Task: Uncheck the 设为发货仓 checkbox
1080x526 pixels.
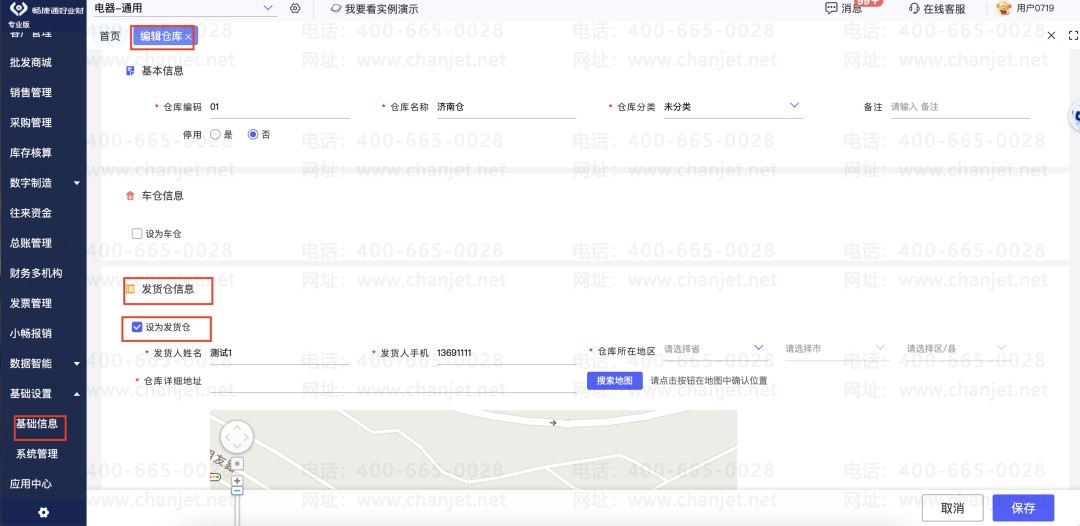Action: [136, 327]
